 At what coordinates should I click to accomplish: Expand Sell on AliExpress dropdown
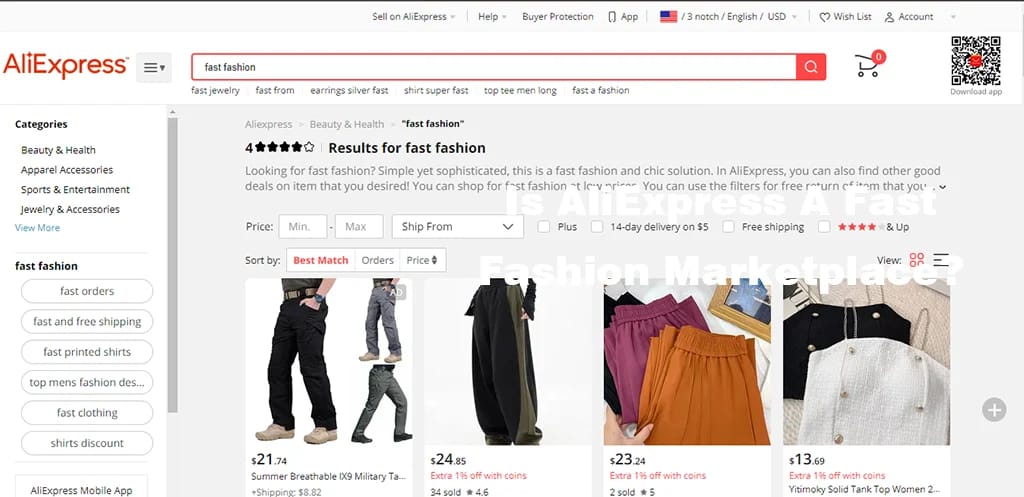pyautogui.click(x=414, y=17)
